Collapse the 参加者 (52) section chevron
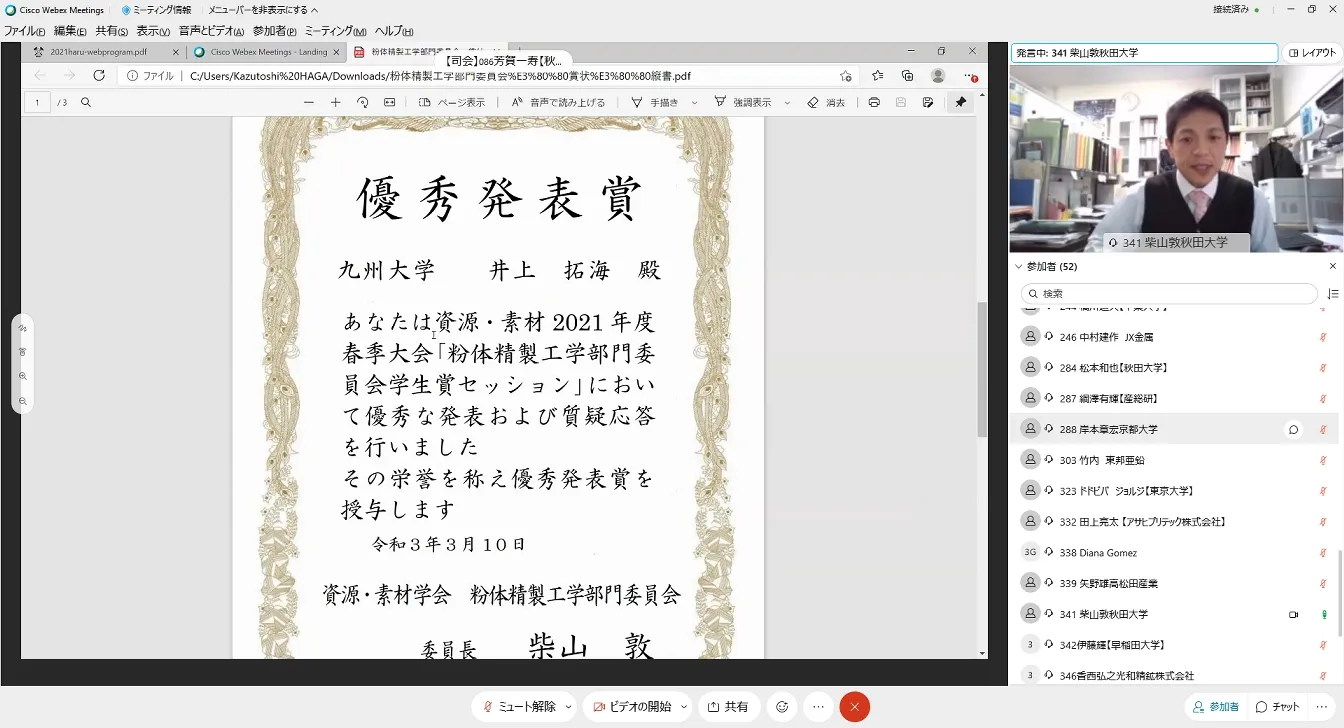Screen dimensions: 1344x728 pos(1019,267)
